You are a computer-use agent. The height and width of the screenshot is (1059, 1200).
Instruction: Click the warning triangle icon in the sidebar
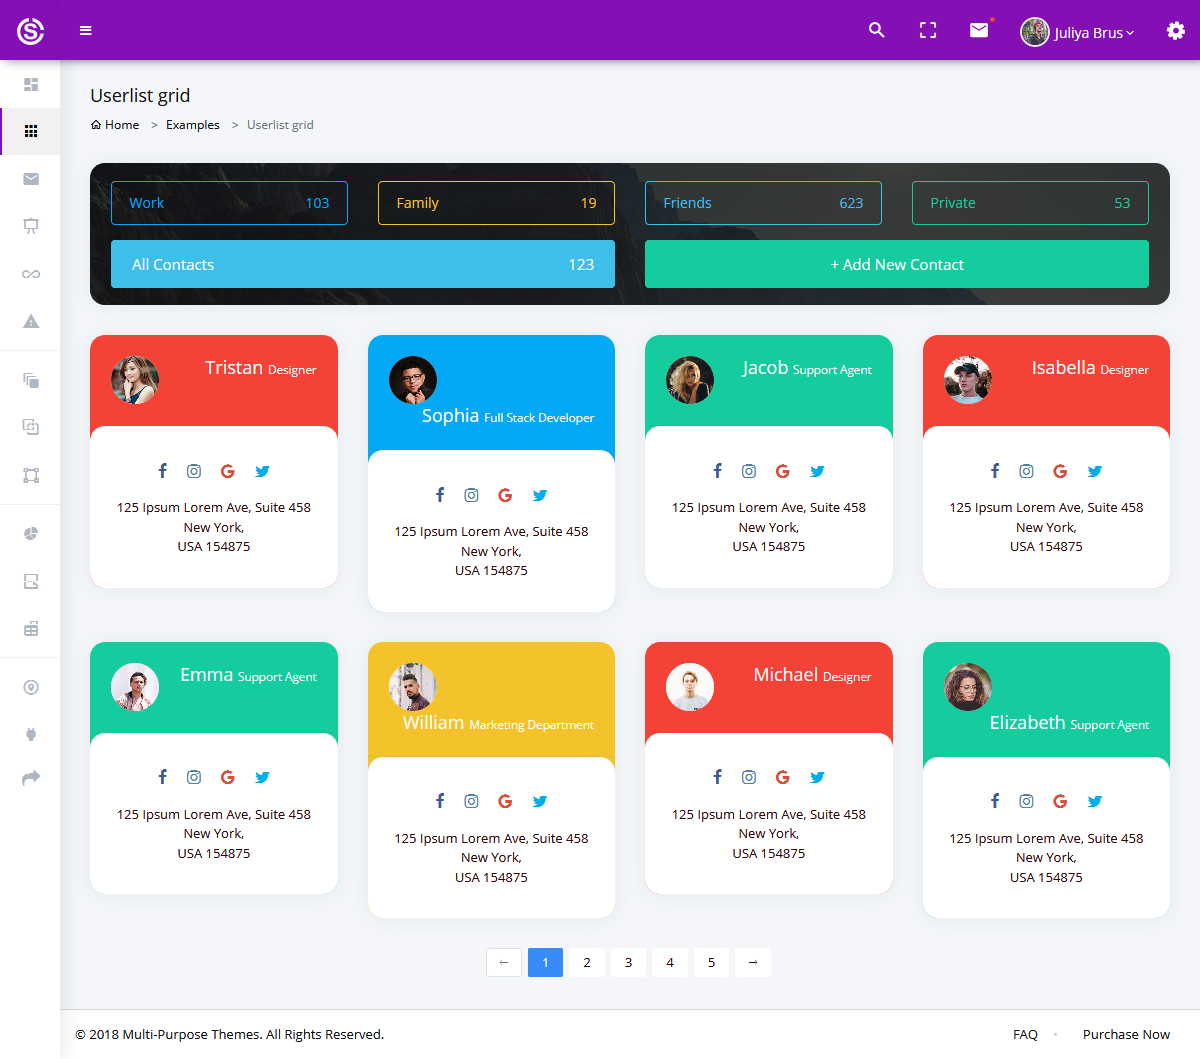point(30,321)
